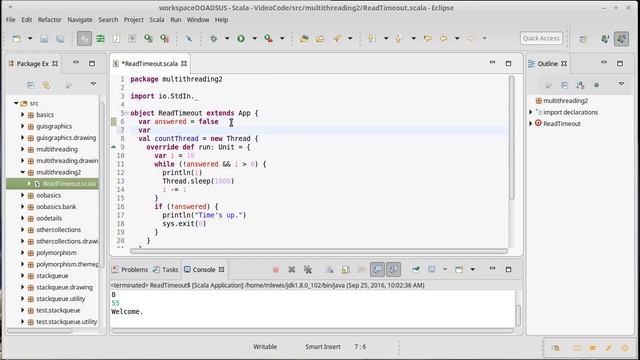Click the Last Edit Location icon
640x360 pixels.
pyautogui.click(x=427, y=38)
